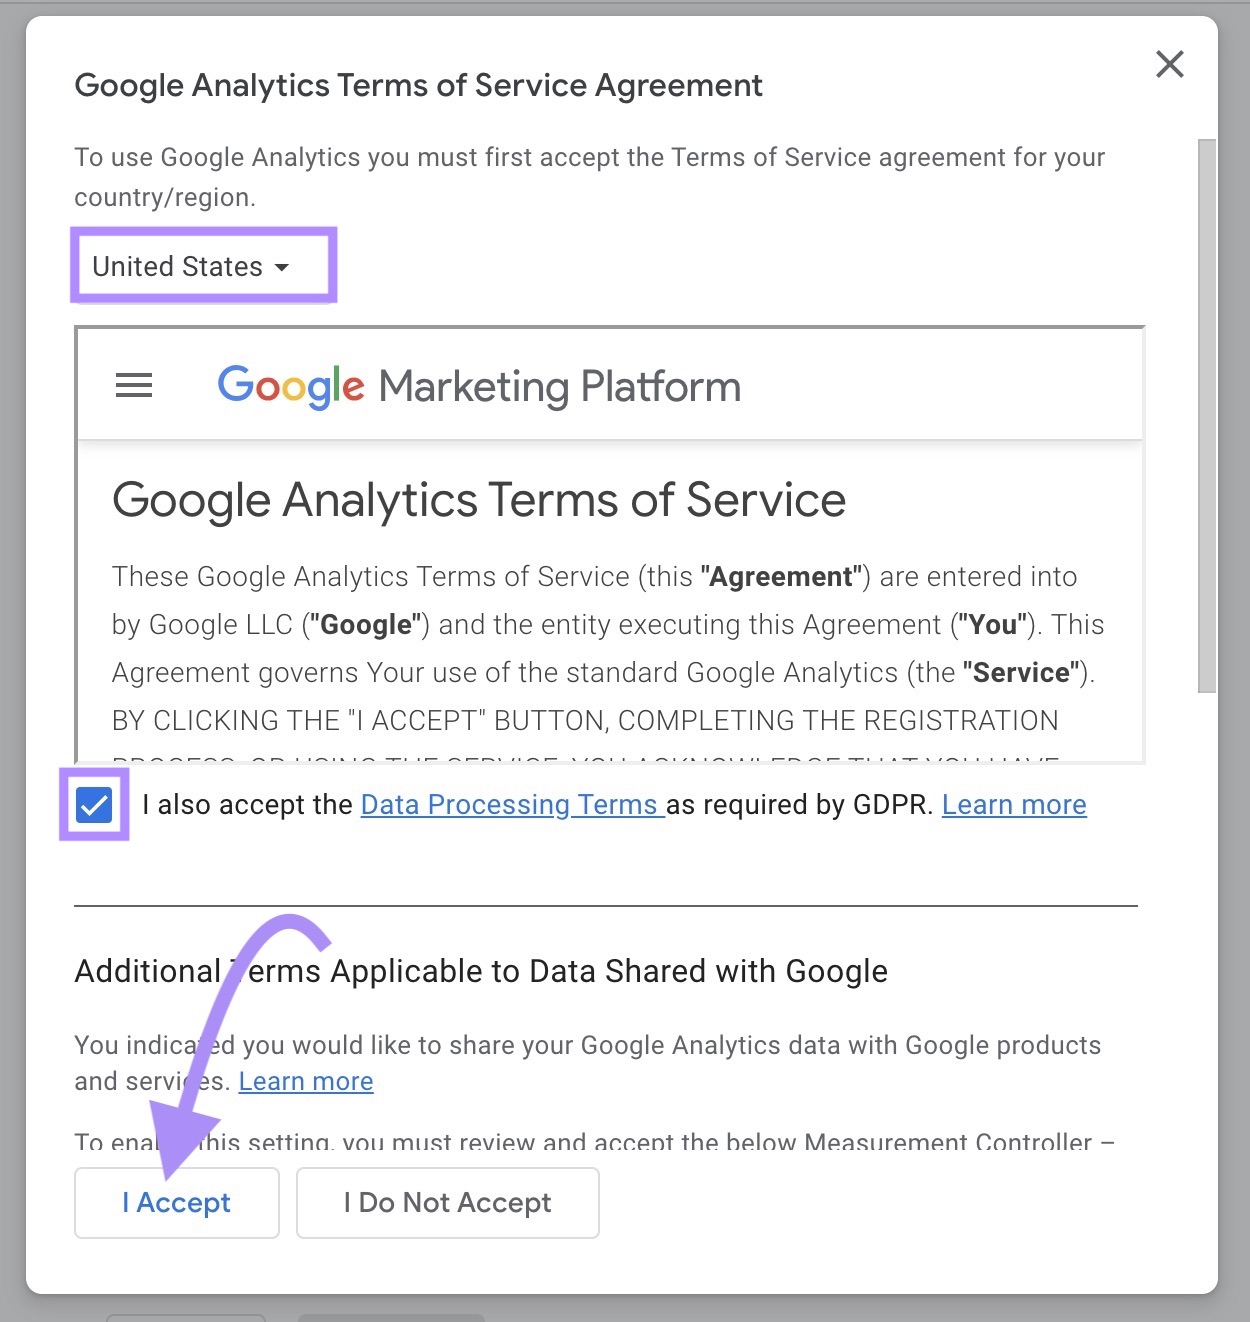Open the Data Processing Terms link
1250x1322 pixels.
pos(510,804)
